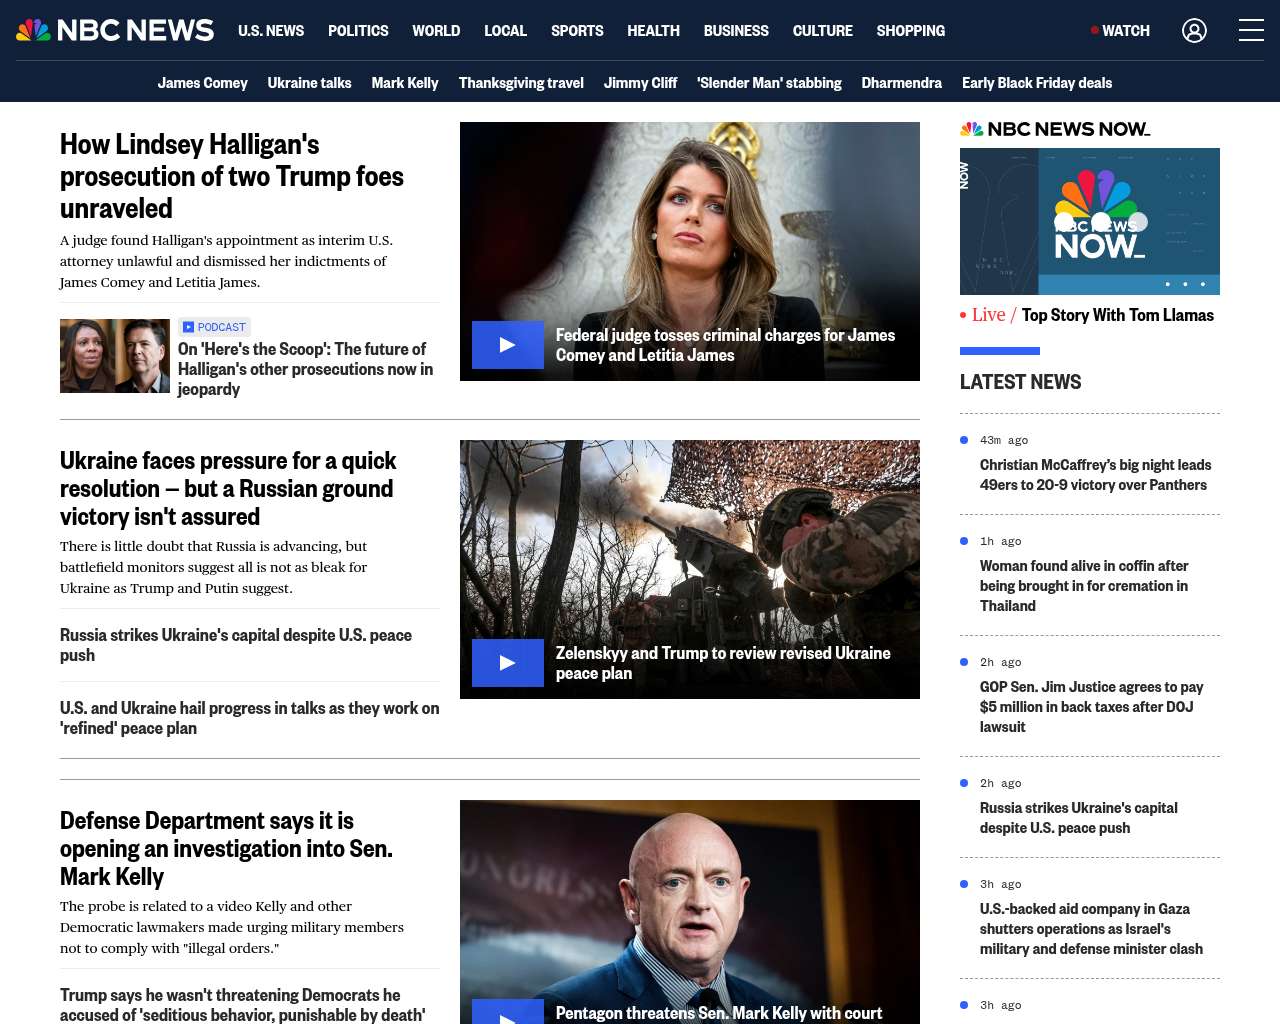Go to the Culture section
Viewport: 1280px width, 1024px height.
click(x=823, y=31)
